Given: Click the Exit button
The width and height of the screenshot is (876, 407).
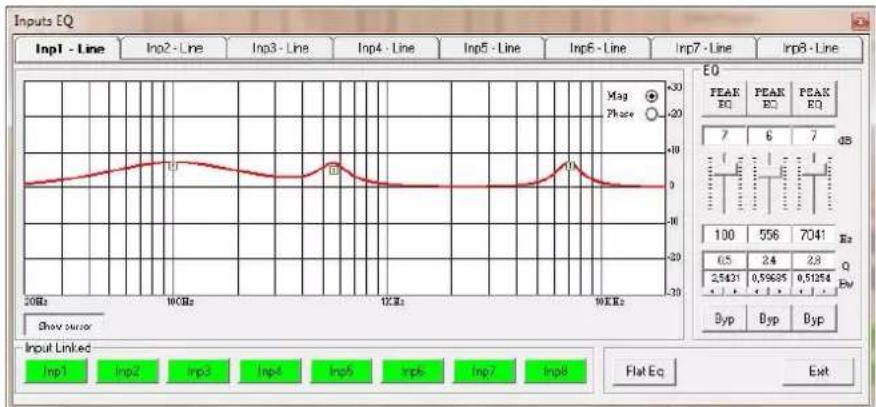Looking at the screenshot, I should [818, 372].
